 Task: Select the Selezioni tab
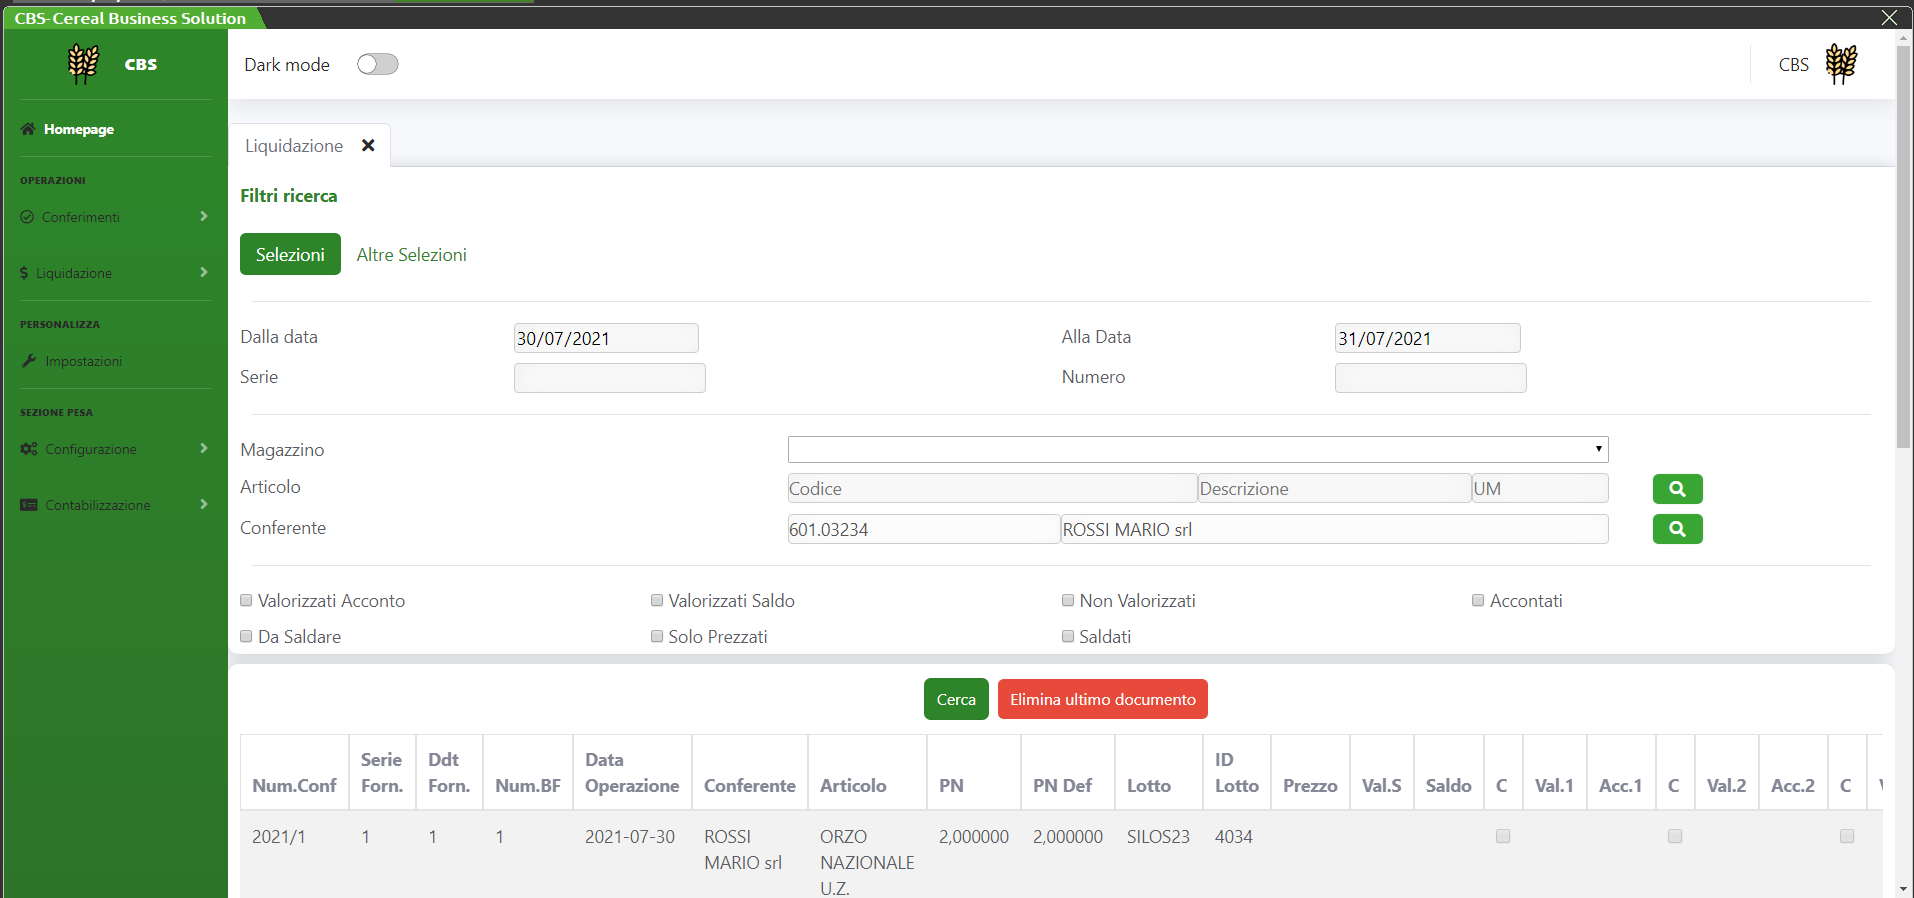point(290,255)
